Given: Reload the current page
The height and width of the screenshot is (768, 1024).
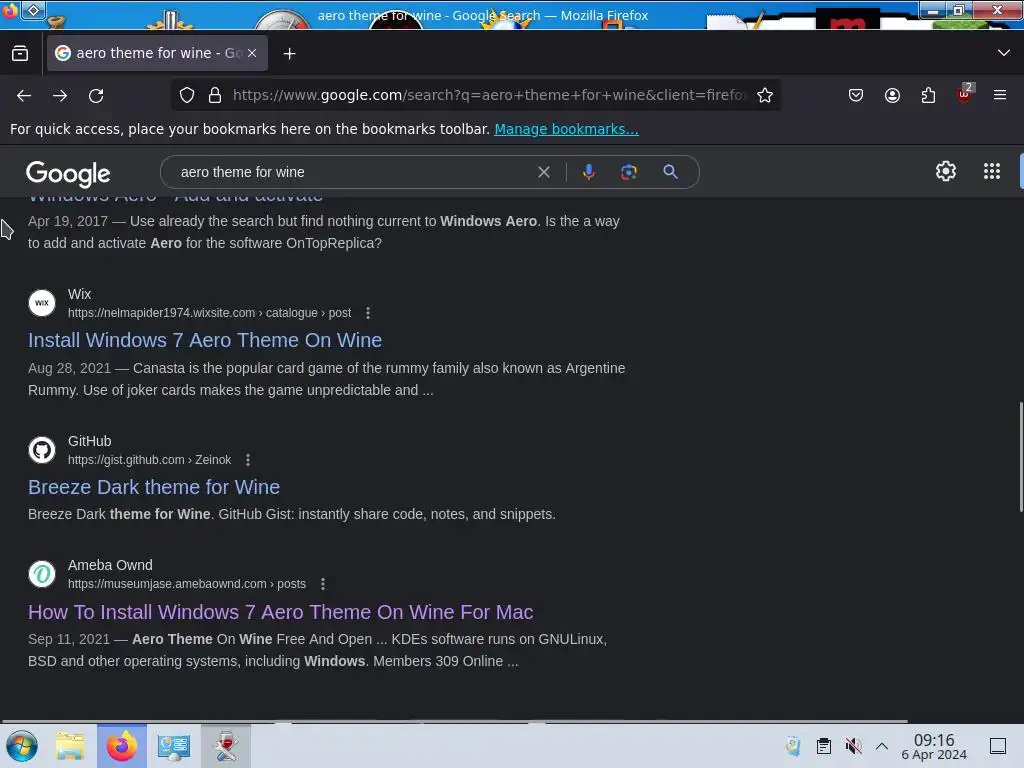Looking at the screenshot, I should coord(96,95).
